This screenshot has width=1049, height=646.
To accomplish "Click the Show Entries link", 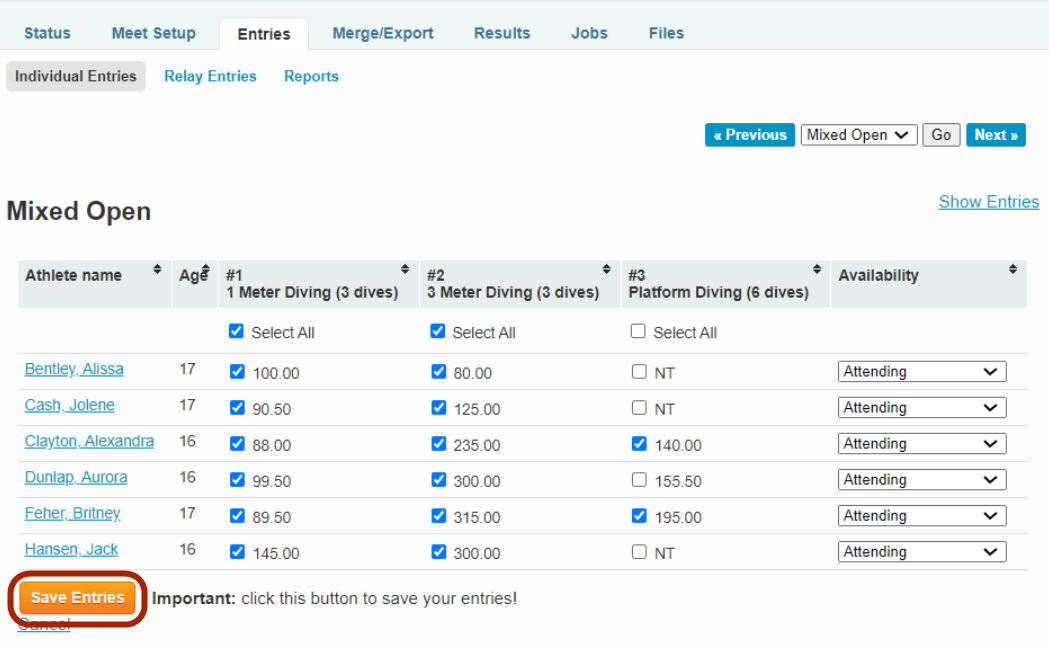I will pyautogui.click(x=988, y=202).
